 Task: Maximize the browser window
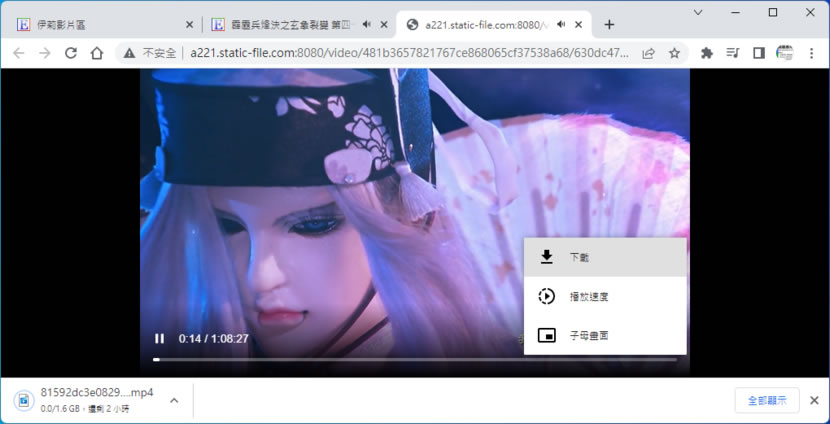pyautogui.click(x=773, y=12)
